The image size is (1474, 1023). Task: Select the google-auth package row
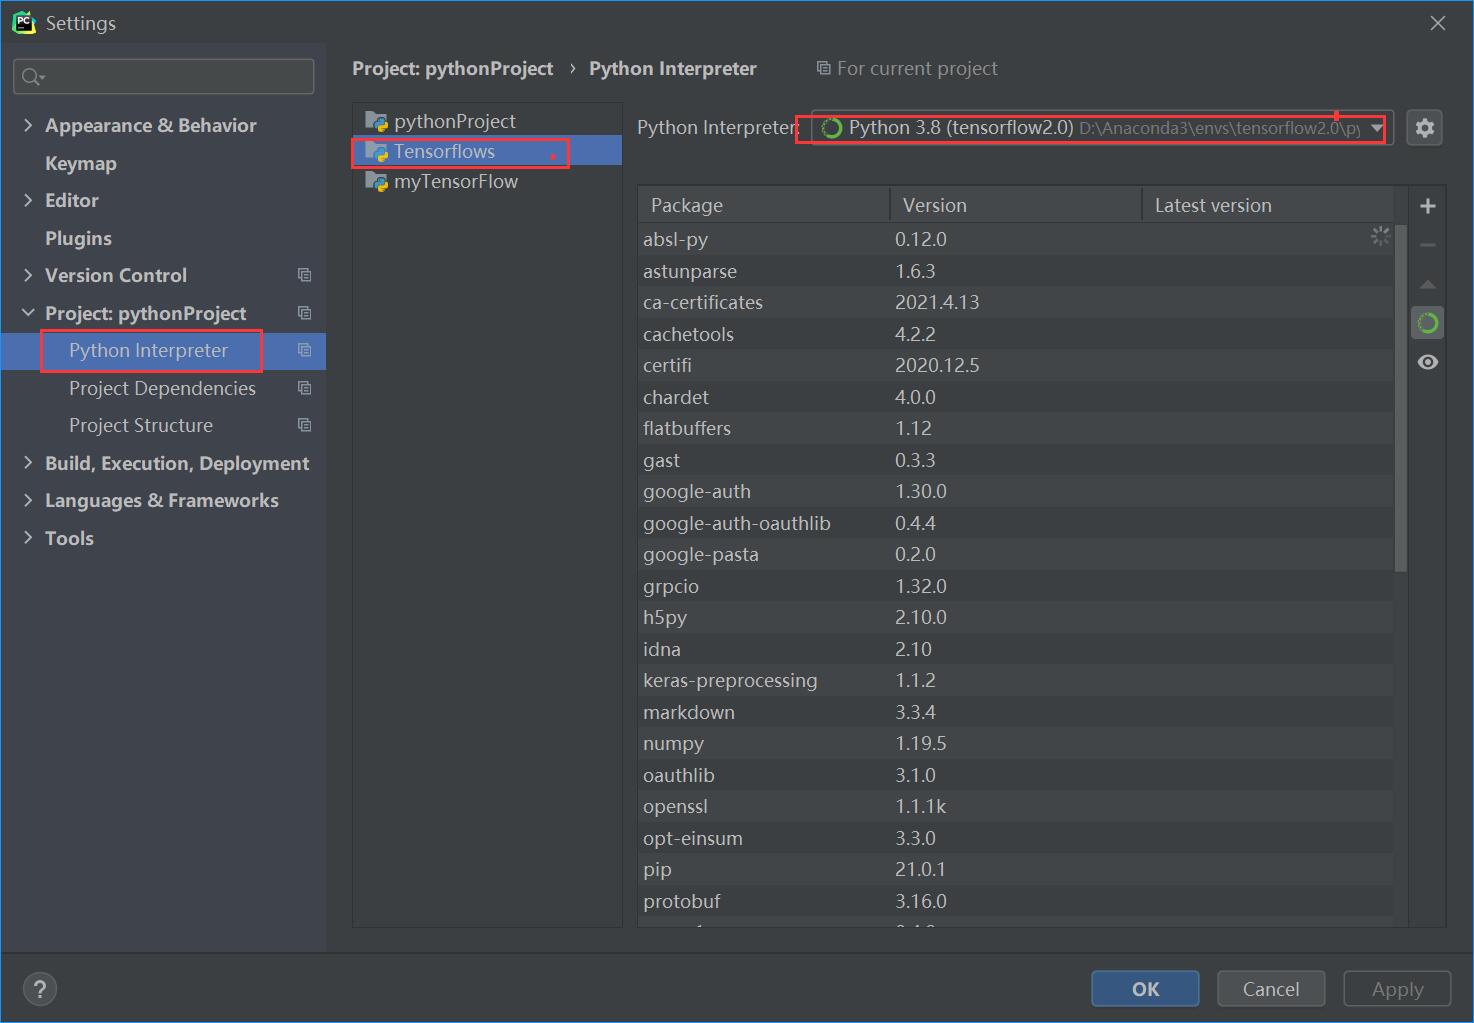1015,491
